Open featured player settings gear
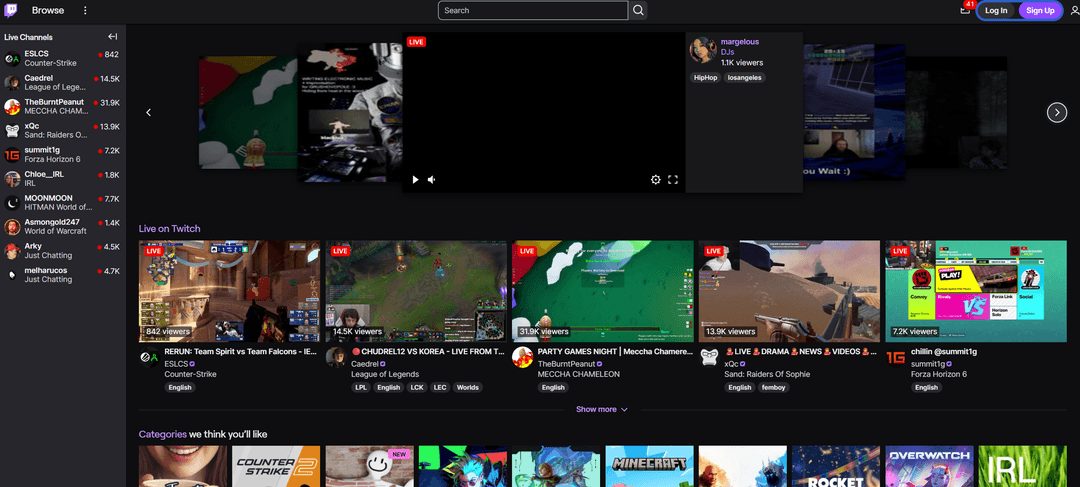The width and height of the screenshot is (1080, 487). [656, 180]
